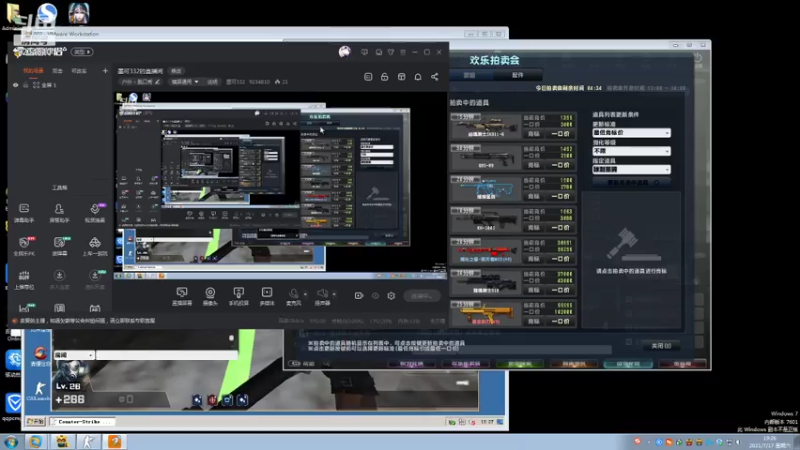Open the chat channel dropdown in game
The height and width of the screenshot is (450, 800).
74,355
